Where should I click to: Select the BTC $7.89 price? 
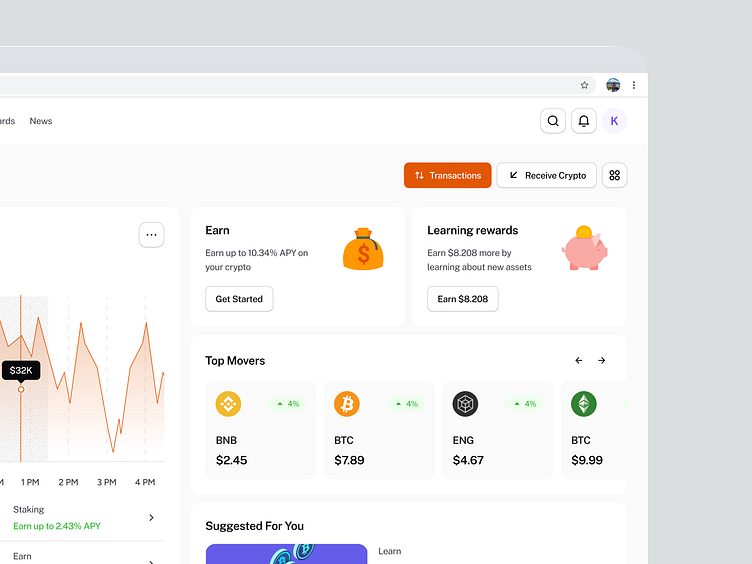(x=349, y=460)
